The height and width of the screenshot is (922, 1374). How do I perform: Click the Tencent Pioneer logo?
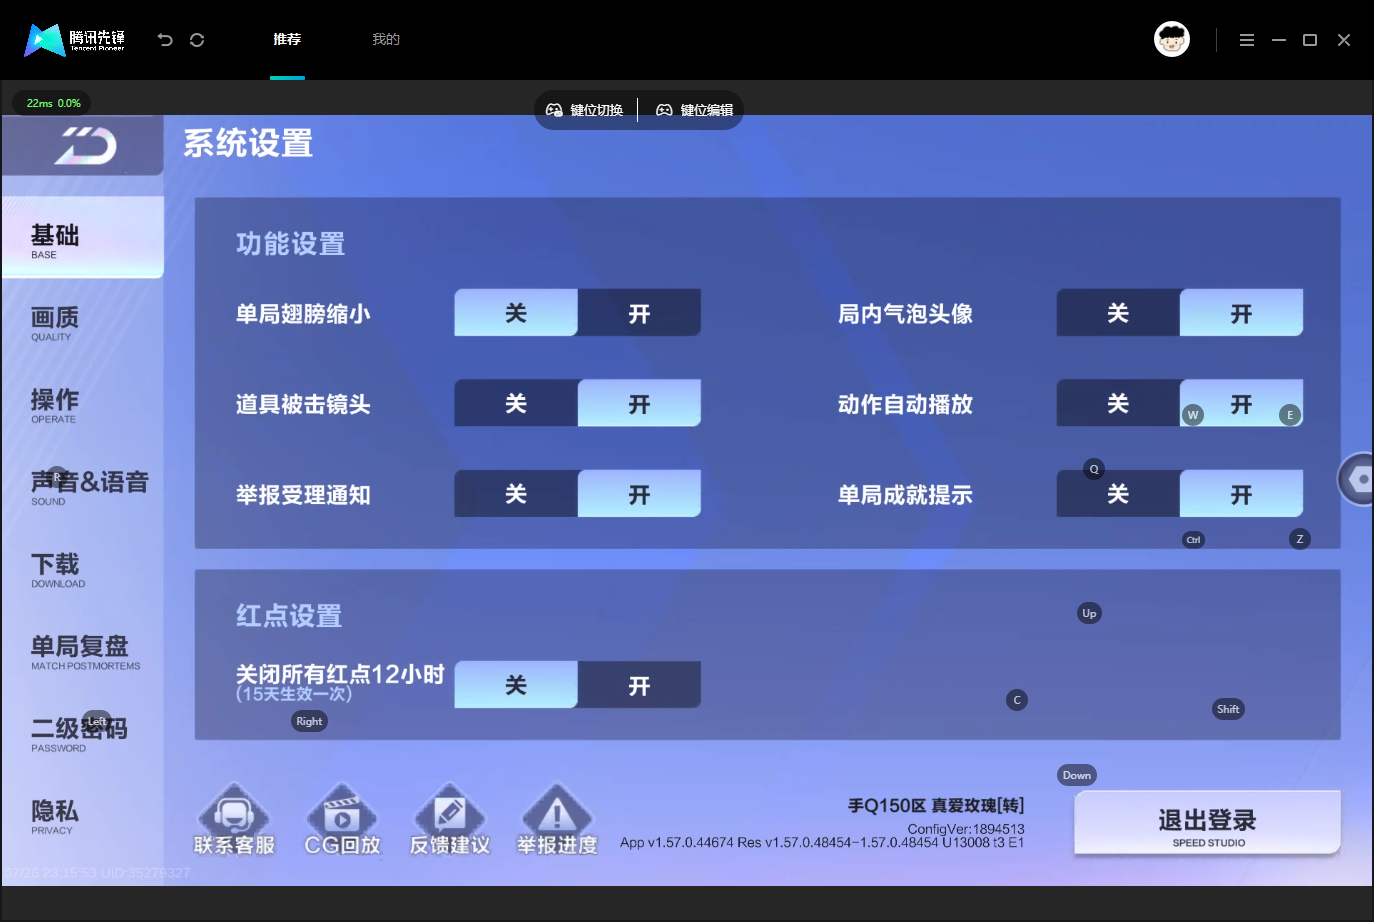(75, 40)
